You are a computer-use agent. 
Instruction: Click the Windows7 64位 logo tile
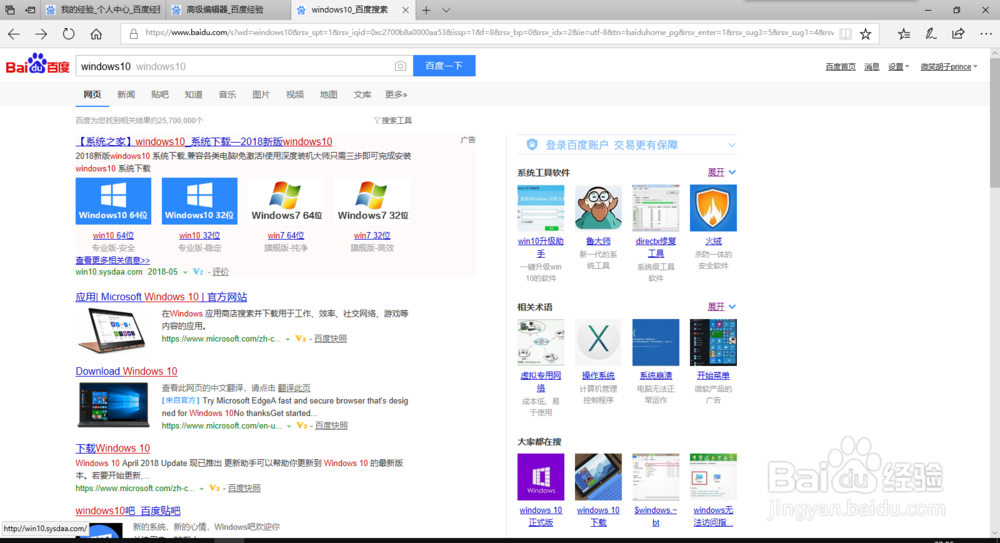[286, 201]
